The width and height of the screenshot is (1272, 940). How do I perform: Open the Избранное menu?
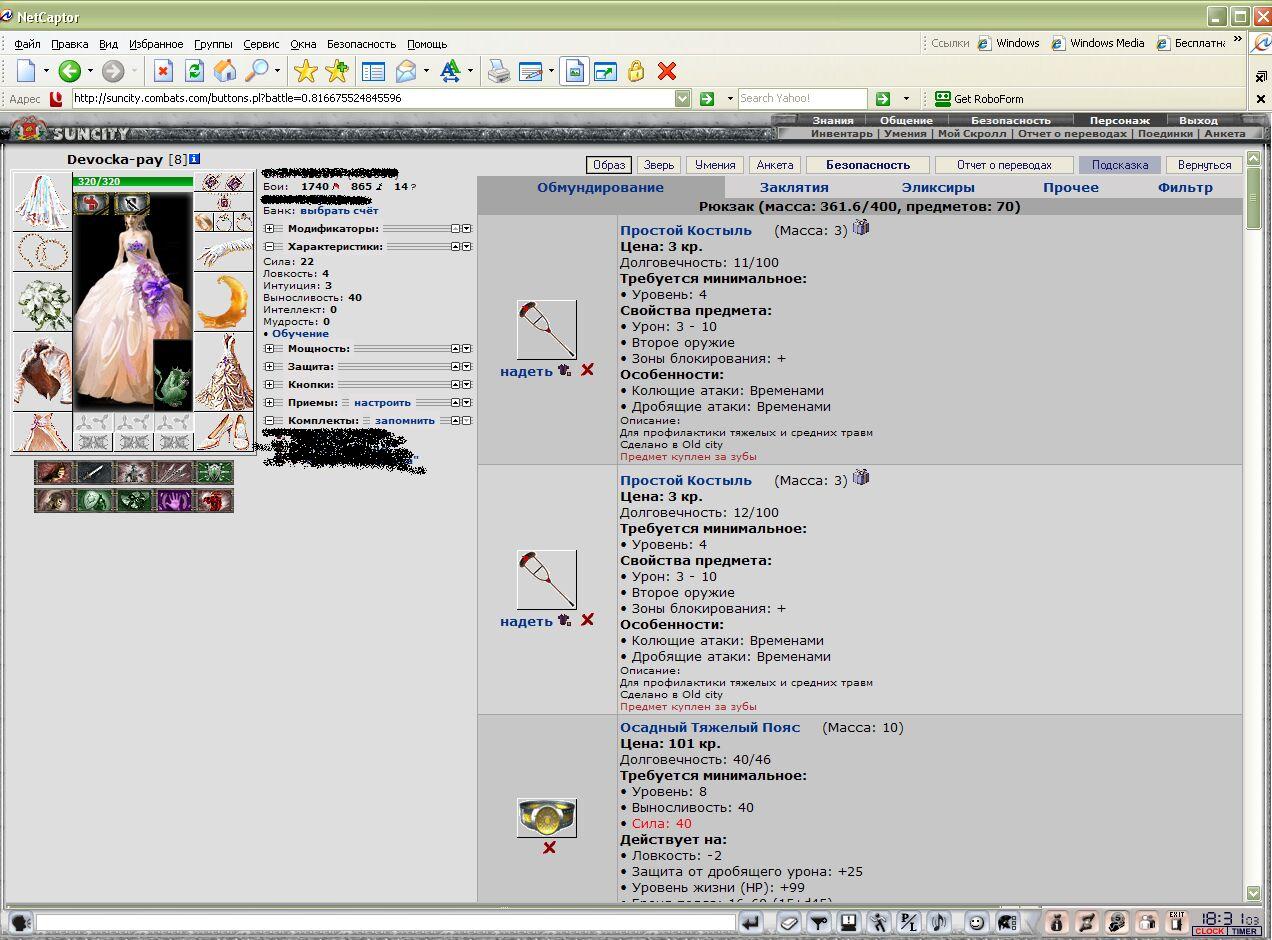[x=156, y=44]
